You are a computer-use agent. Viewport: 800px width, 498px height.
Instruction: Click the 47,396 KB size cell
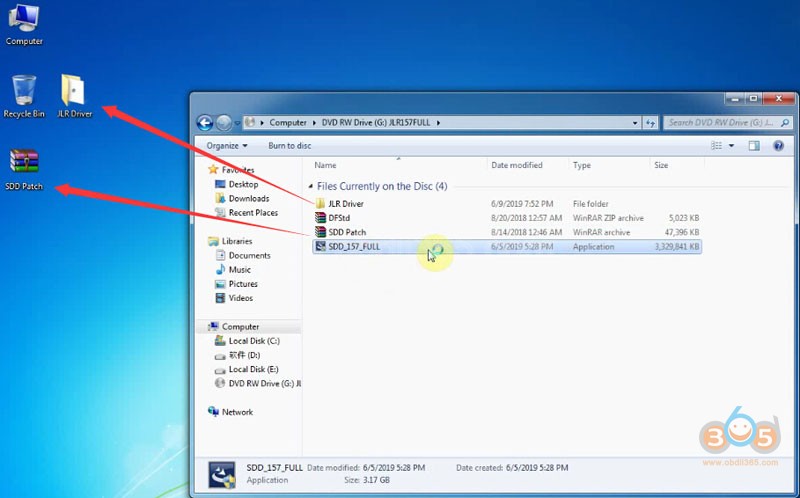point(682,232)
